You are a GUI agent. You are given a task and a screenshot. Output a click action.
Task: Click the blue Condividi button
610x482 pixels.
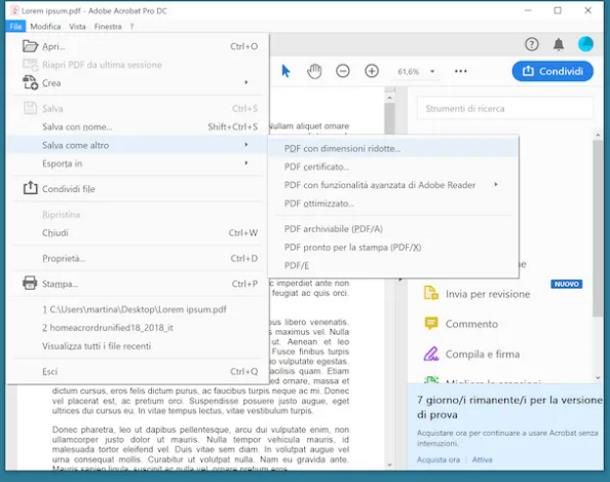coord(552,71)
